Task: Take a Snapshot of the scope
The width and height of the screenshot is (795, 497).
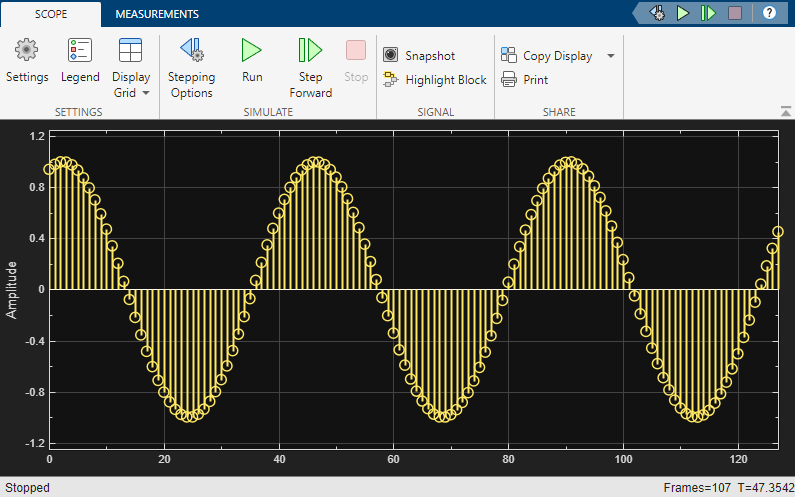Action: tap(419, 55)
